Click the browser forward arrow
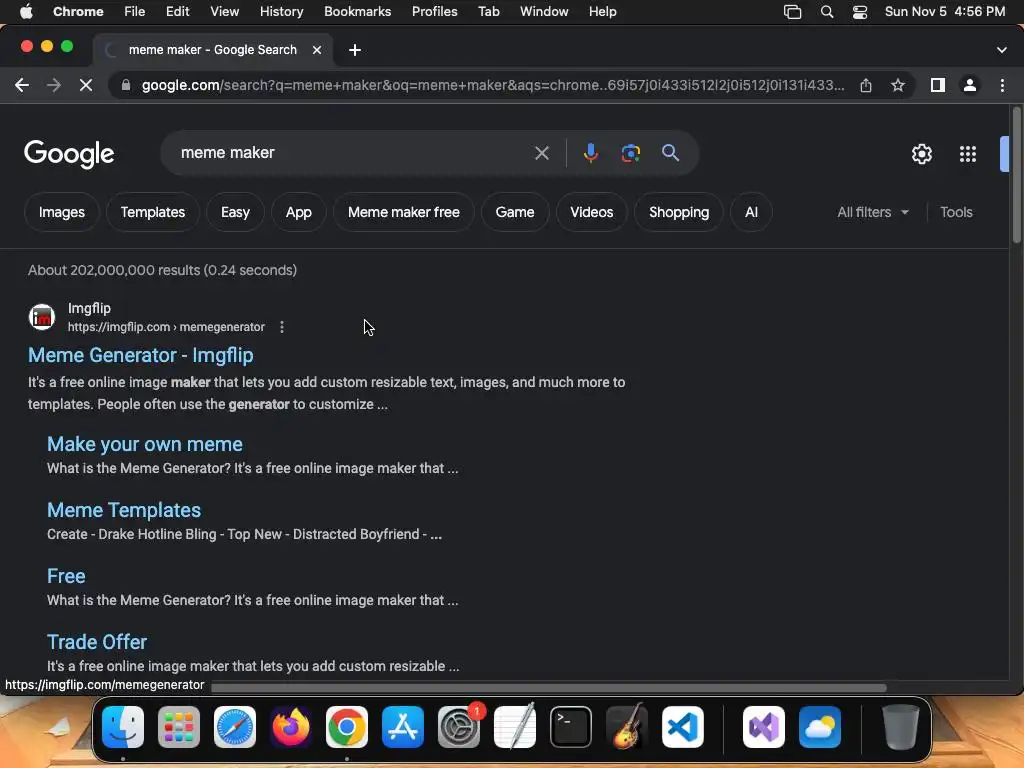Viewport: 1024px width, 768px height. 54,85
